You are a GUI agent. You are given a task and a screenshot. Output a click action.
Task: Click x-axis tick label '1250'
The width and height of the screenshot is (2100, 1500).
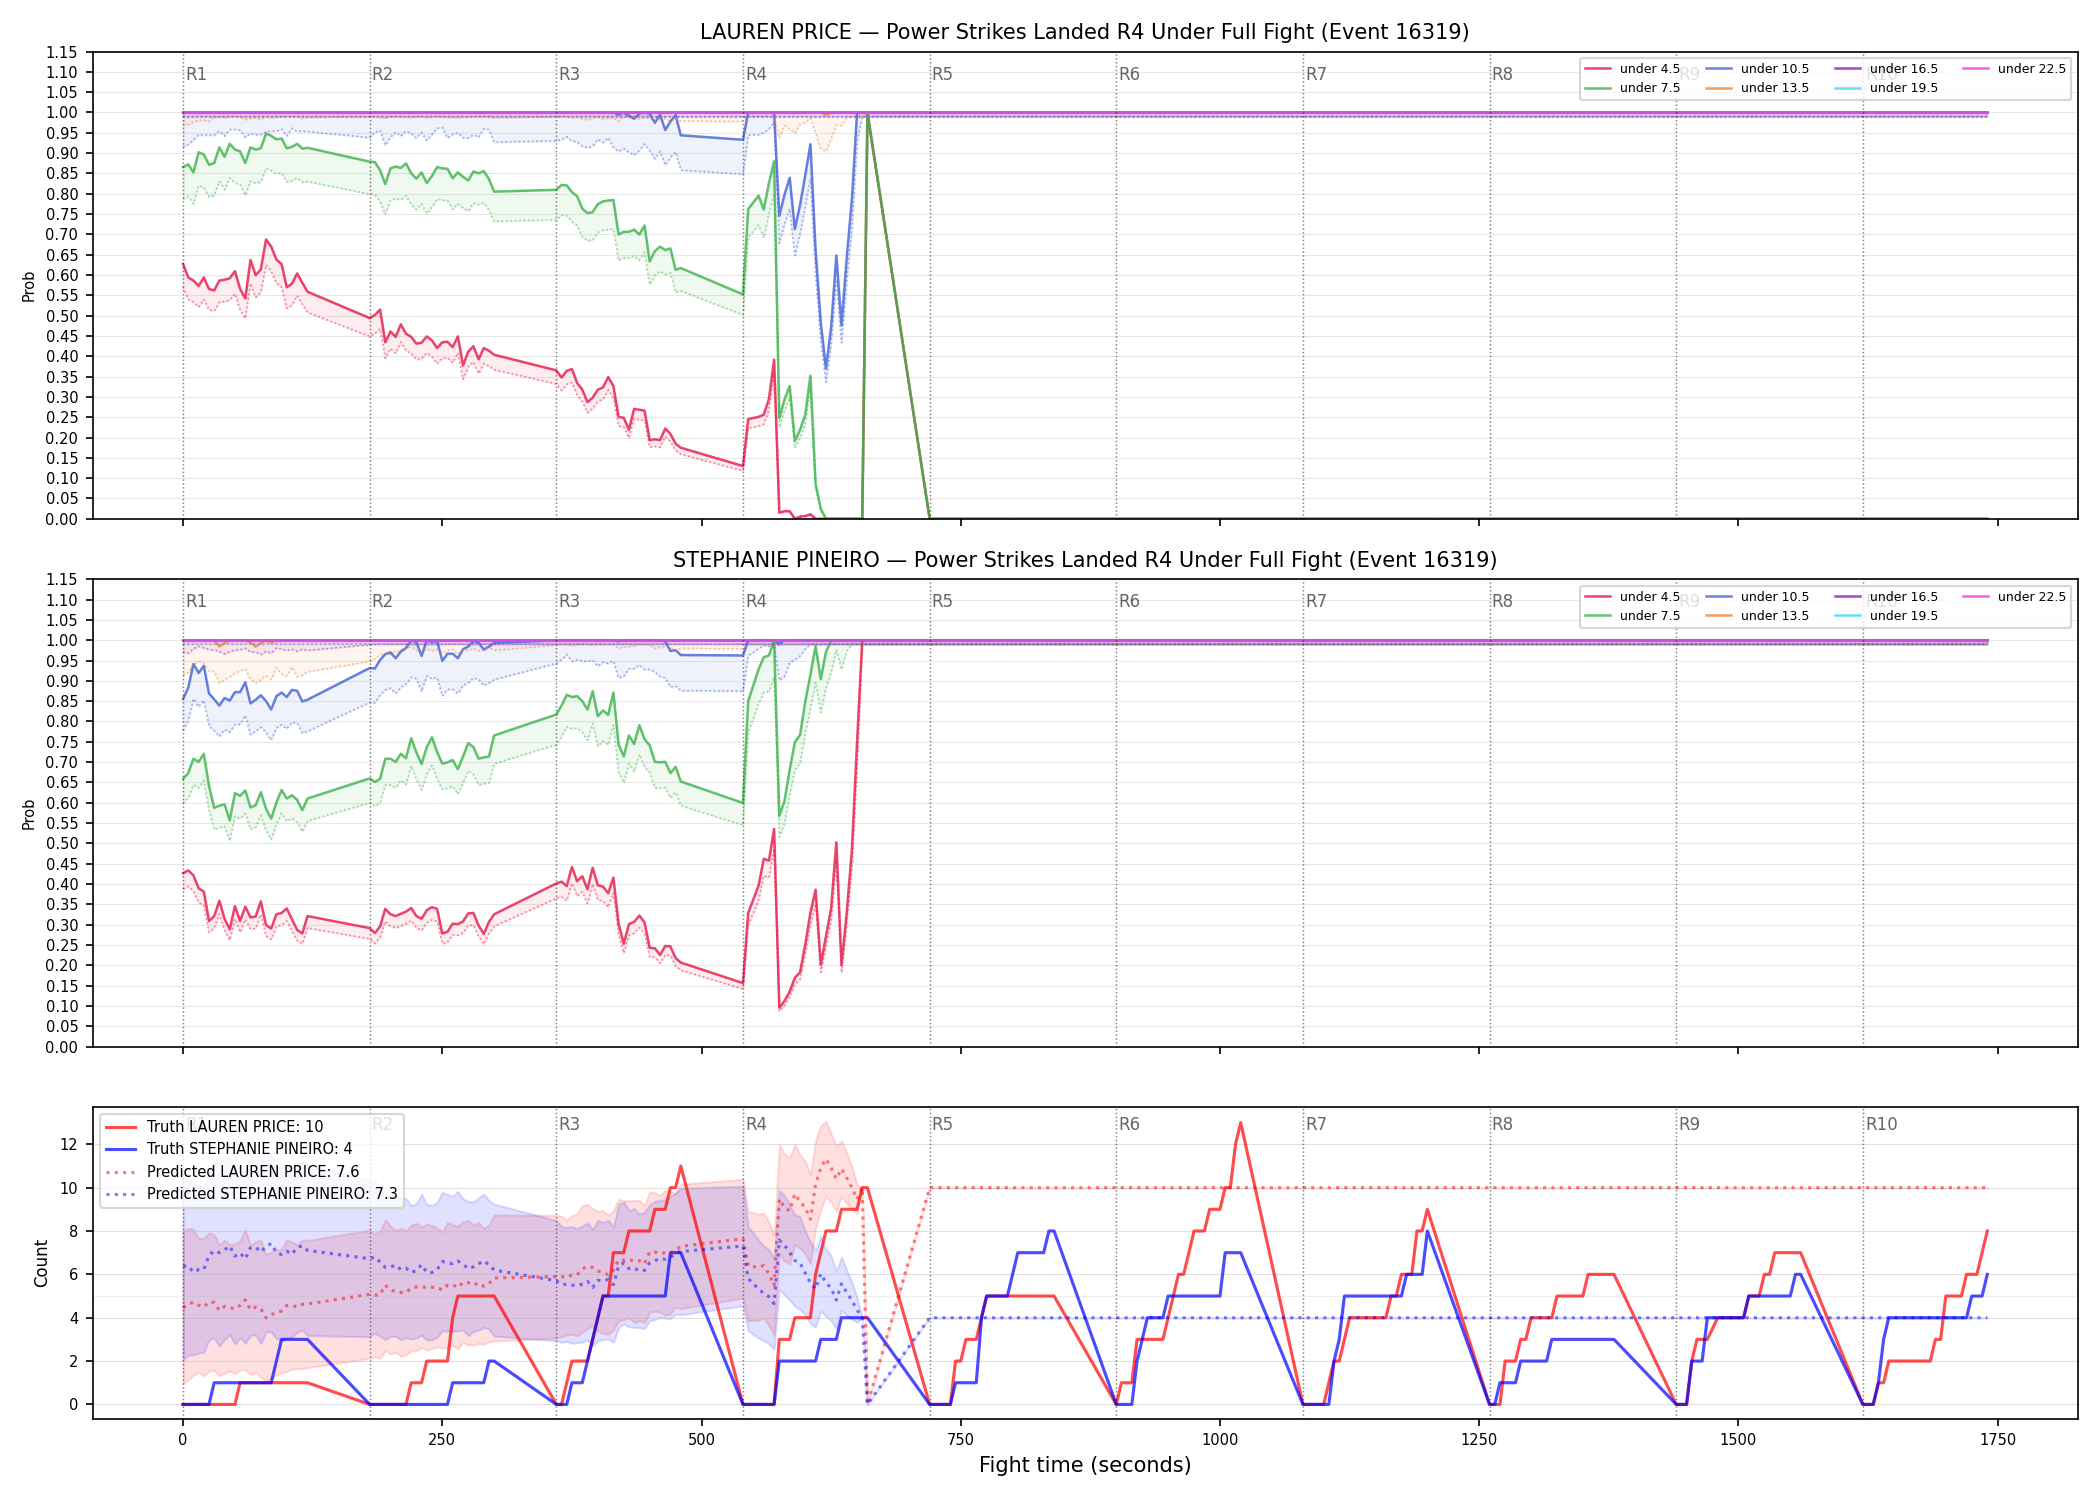coord(1479,1440)
